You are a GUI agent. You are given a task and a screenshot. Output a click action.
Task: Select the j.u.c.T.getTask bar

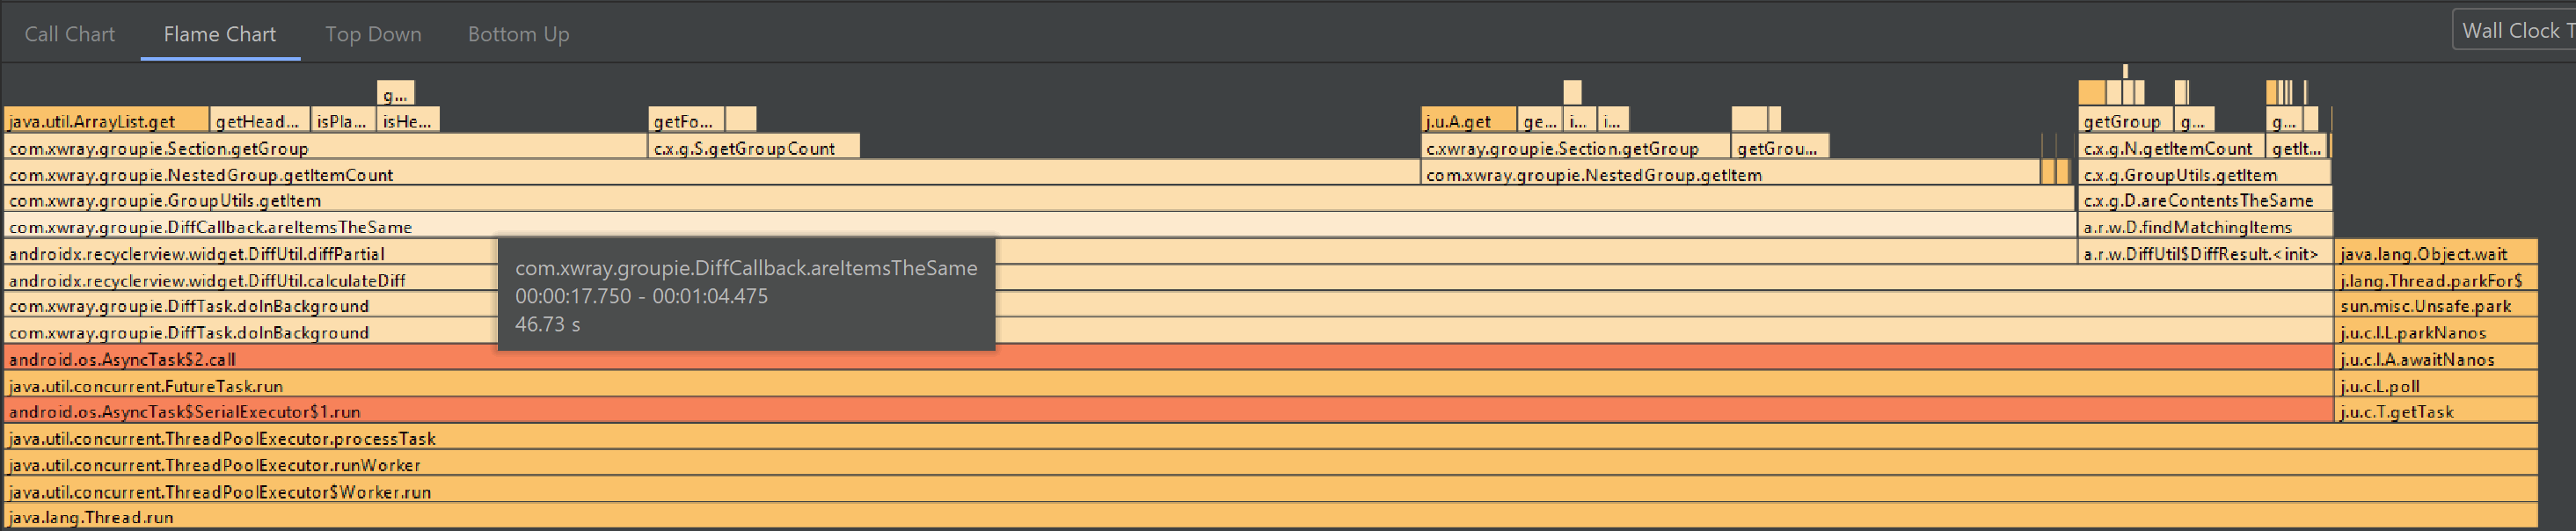[x=2437, y=412]
